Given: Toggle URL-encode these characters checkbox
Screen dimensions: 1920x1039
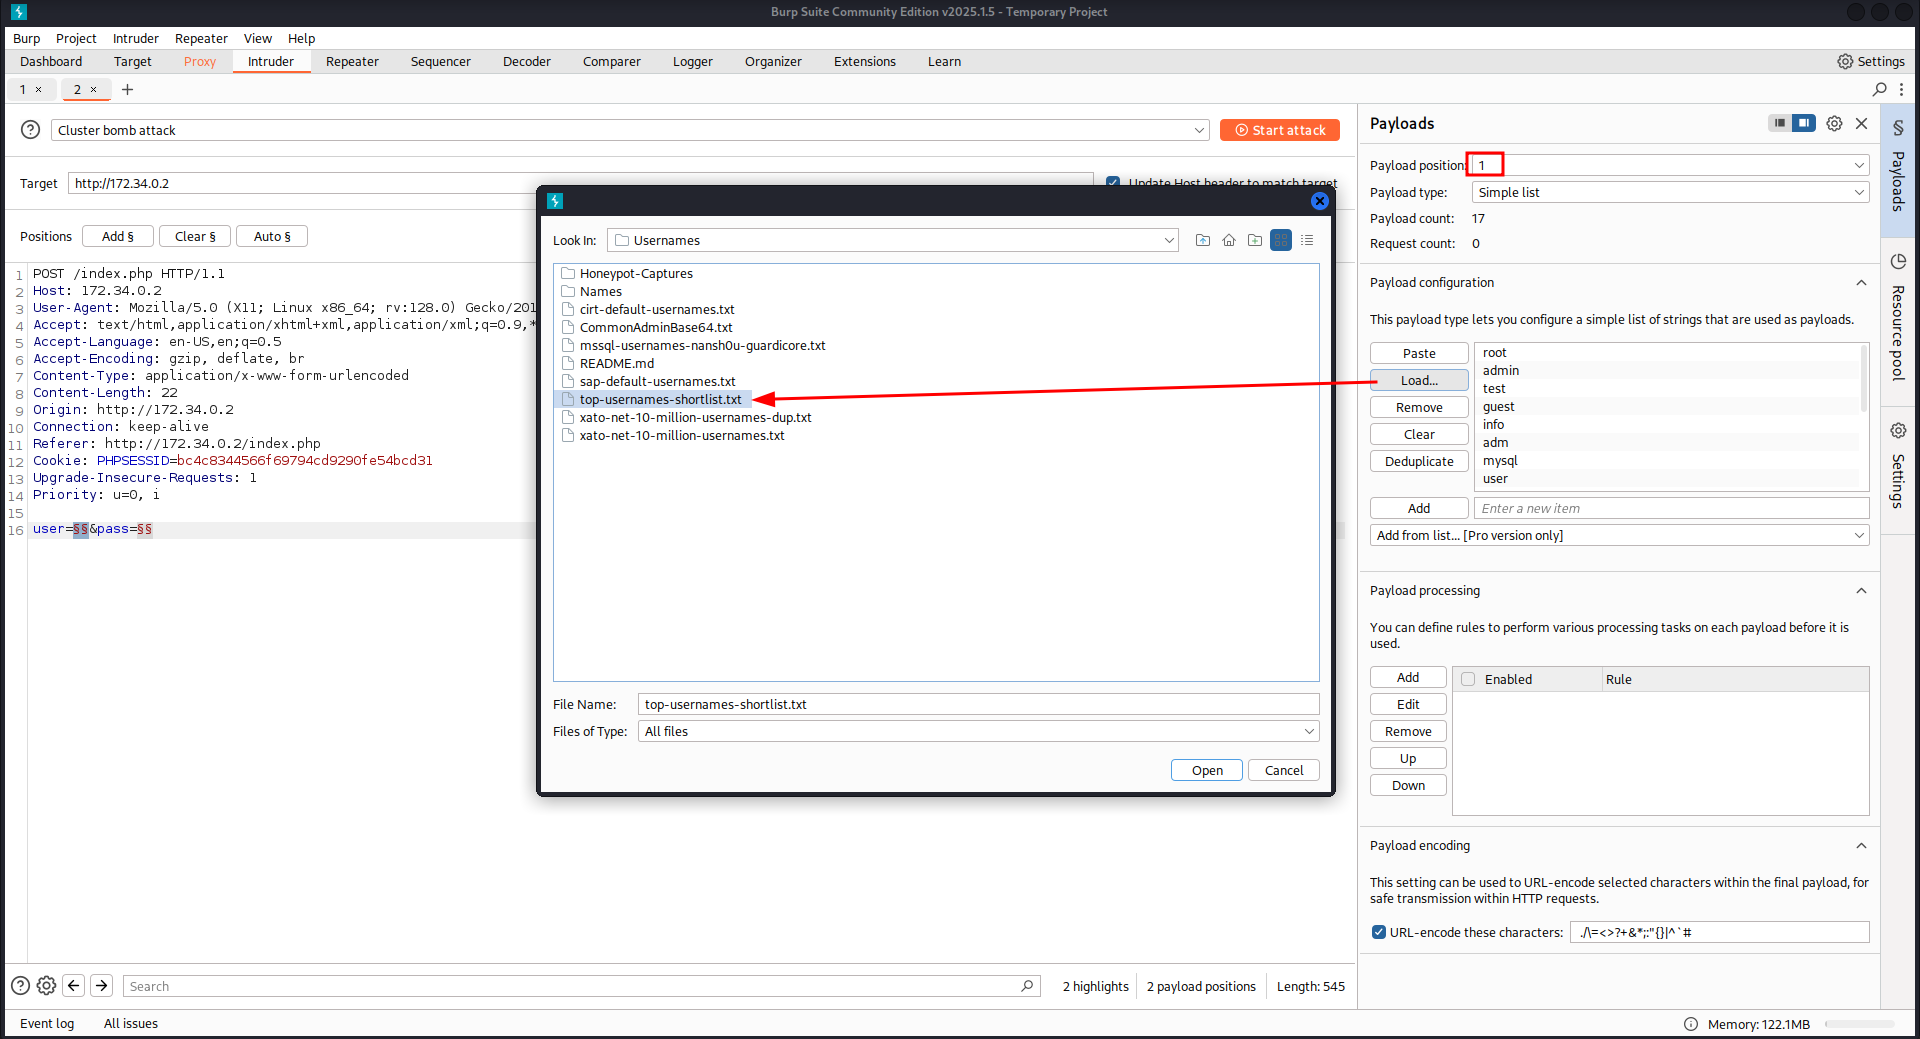Looking at the screenshot, I should (x=1379, y=932).
